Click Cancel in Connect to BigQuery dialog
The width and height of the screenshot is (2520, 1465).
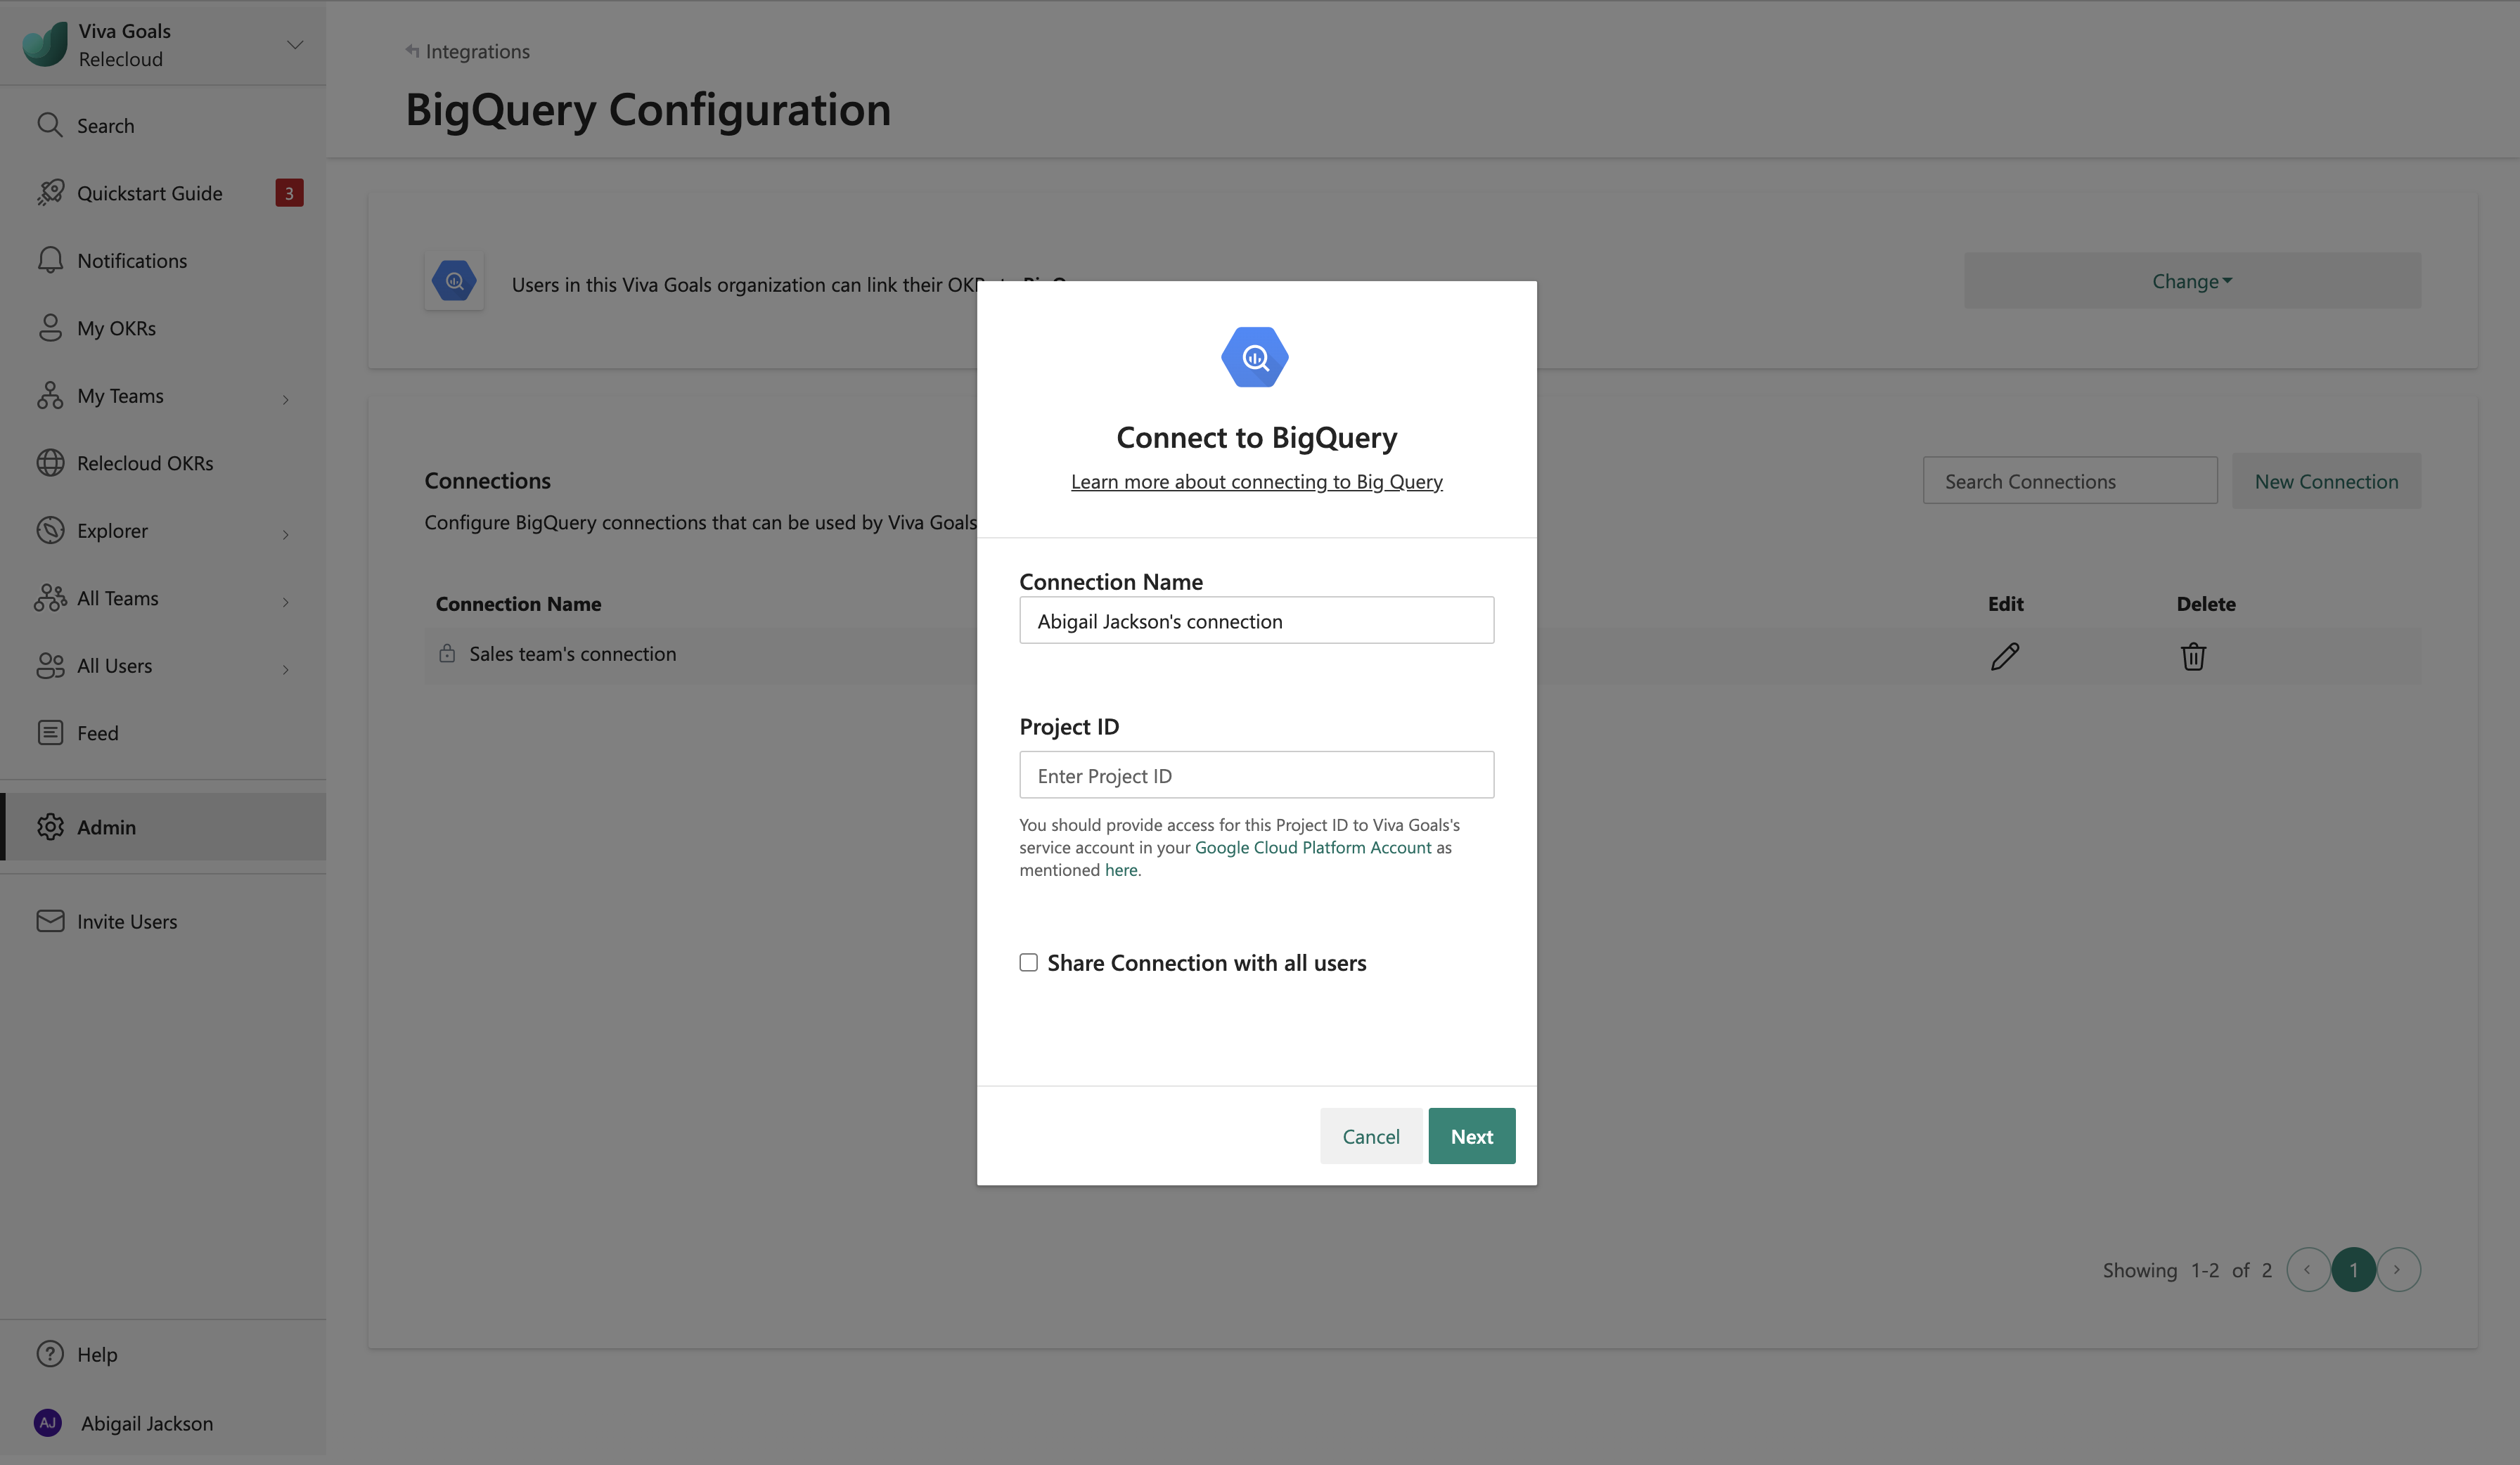click(1370, 1136)
